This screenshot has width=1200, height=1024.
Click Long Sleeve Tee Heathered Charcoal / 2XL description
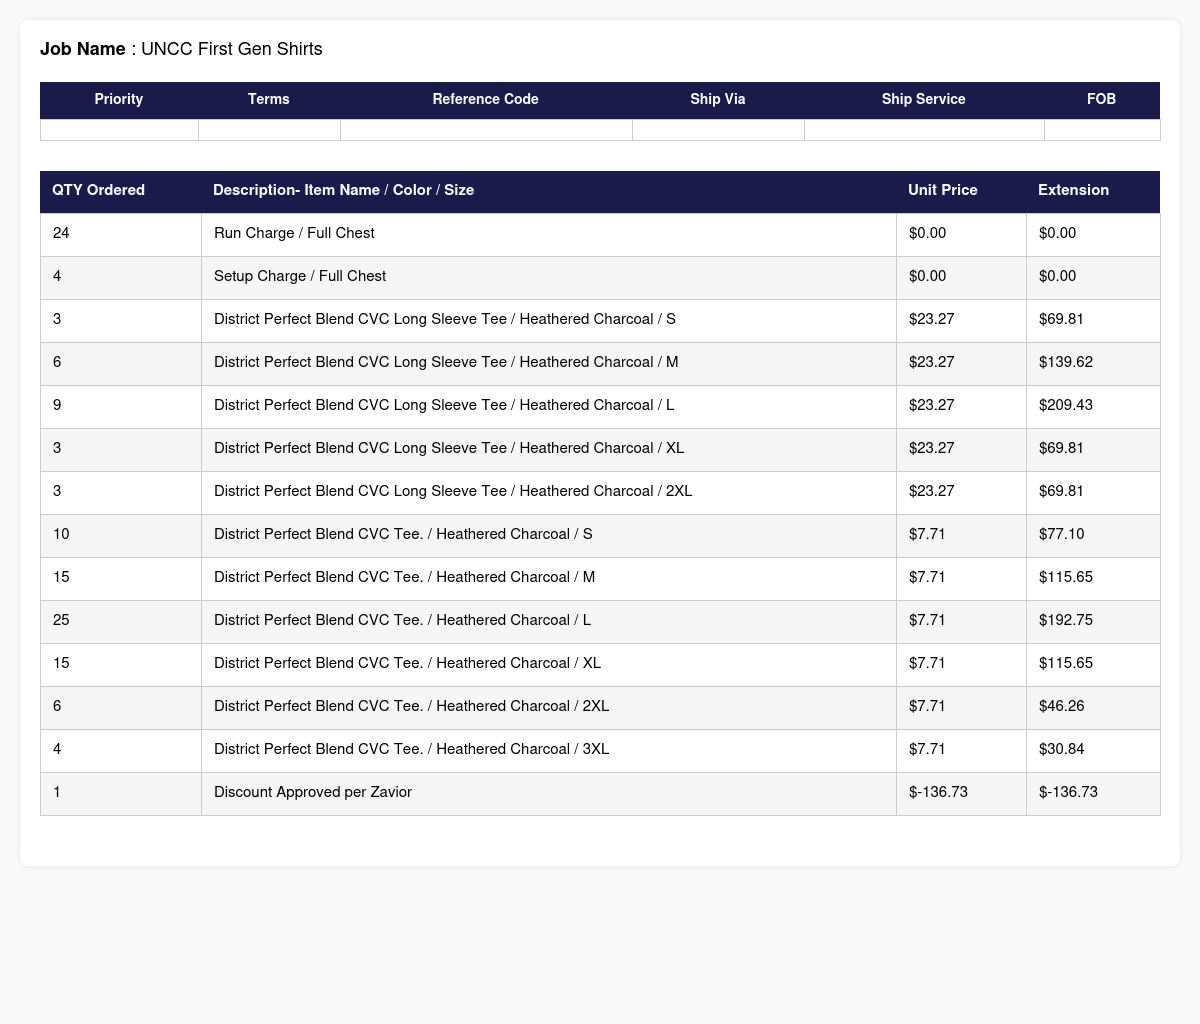point(453,491)
